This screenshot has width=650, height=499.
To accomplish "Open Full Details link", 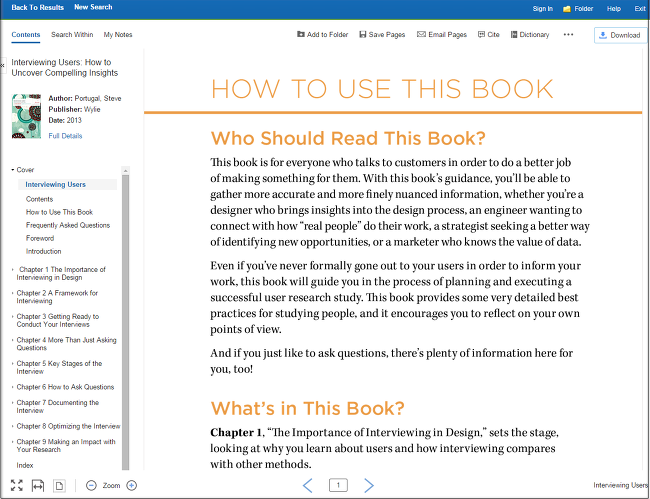I will click(65, 136).
